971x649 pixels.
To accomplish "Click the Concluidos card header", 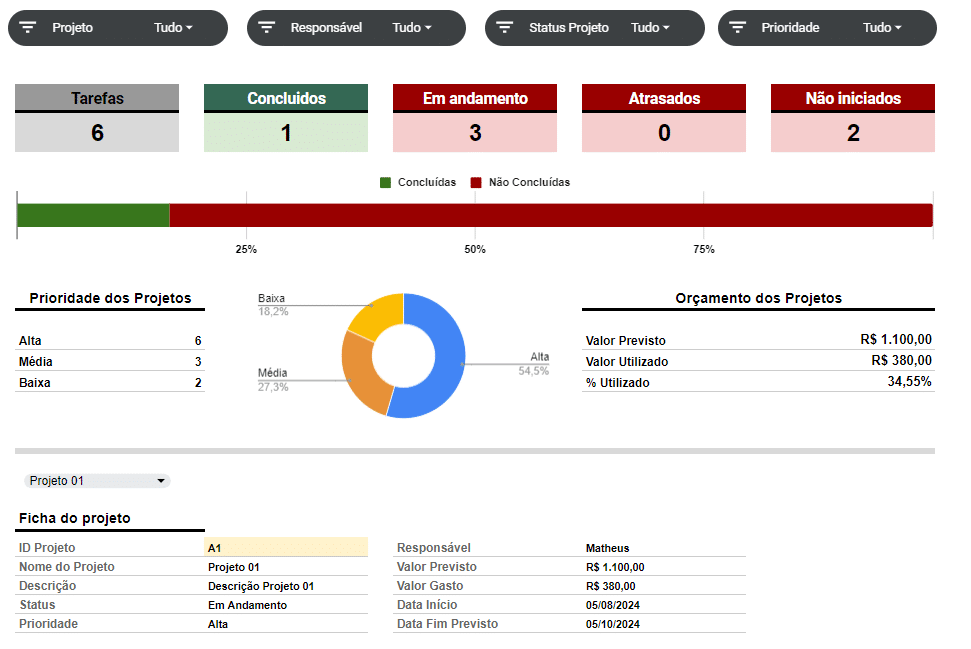I will [286, 98].
